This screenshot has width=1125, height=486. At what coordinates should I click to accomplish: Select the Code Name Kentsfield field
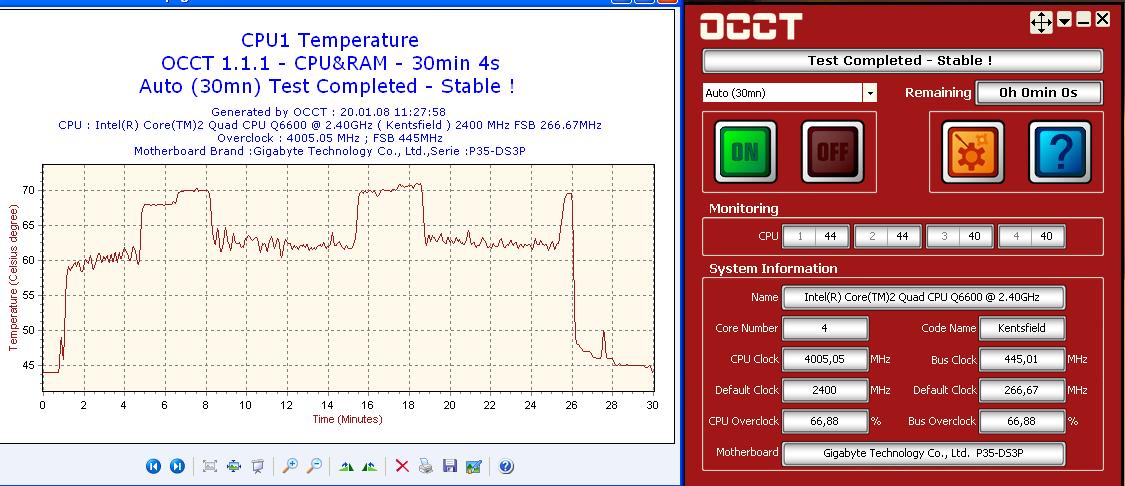(x=1022, y=328)
